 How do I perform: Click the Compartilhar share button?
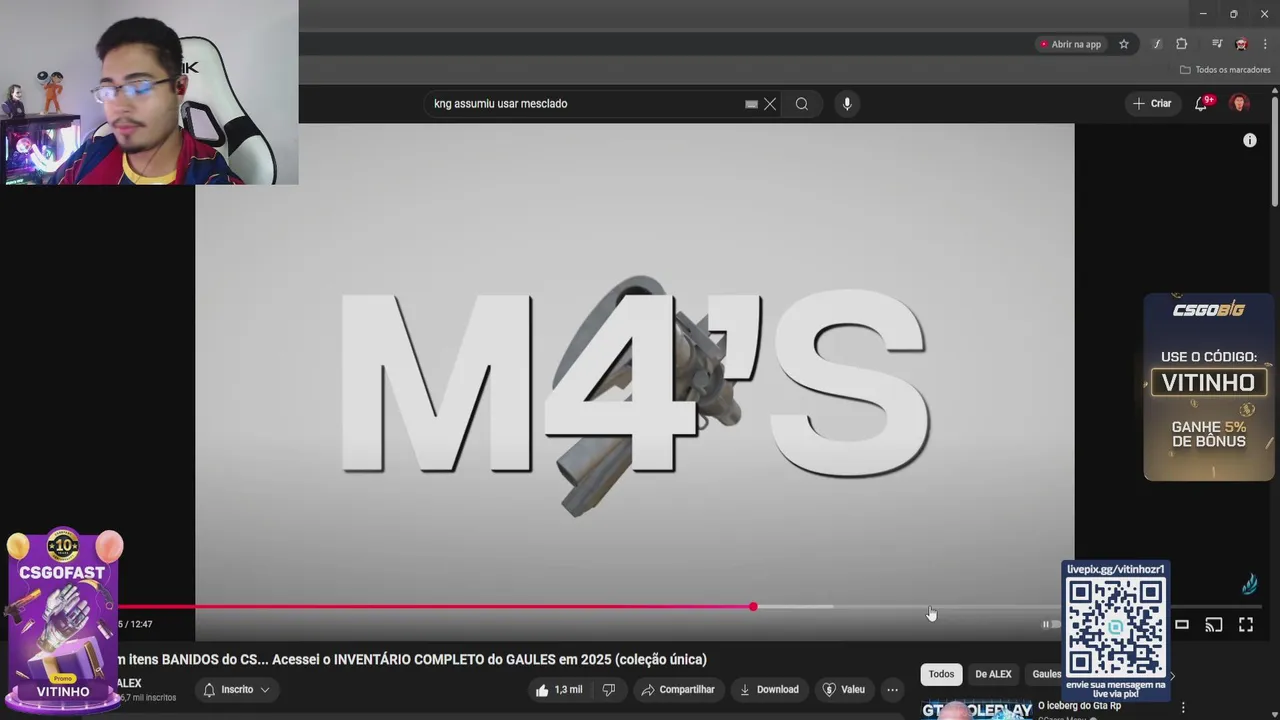(678, 690)
